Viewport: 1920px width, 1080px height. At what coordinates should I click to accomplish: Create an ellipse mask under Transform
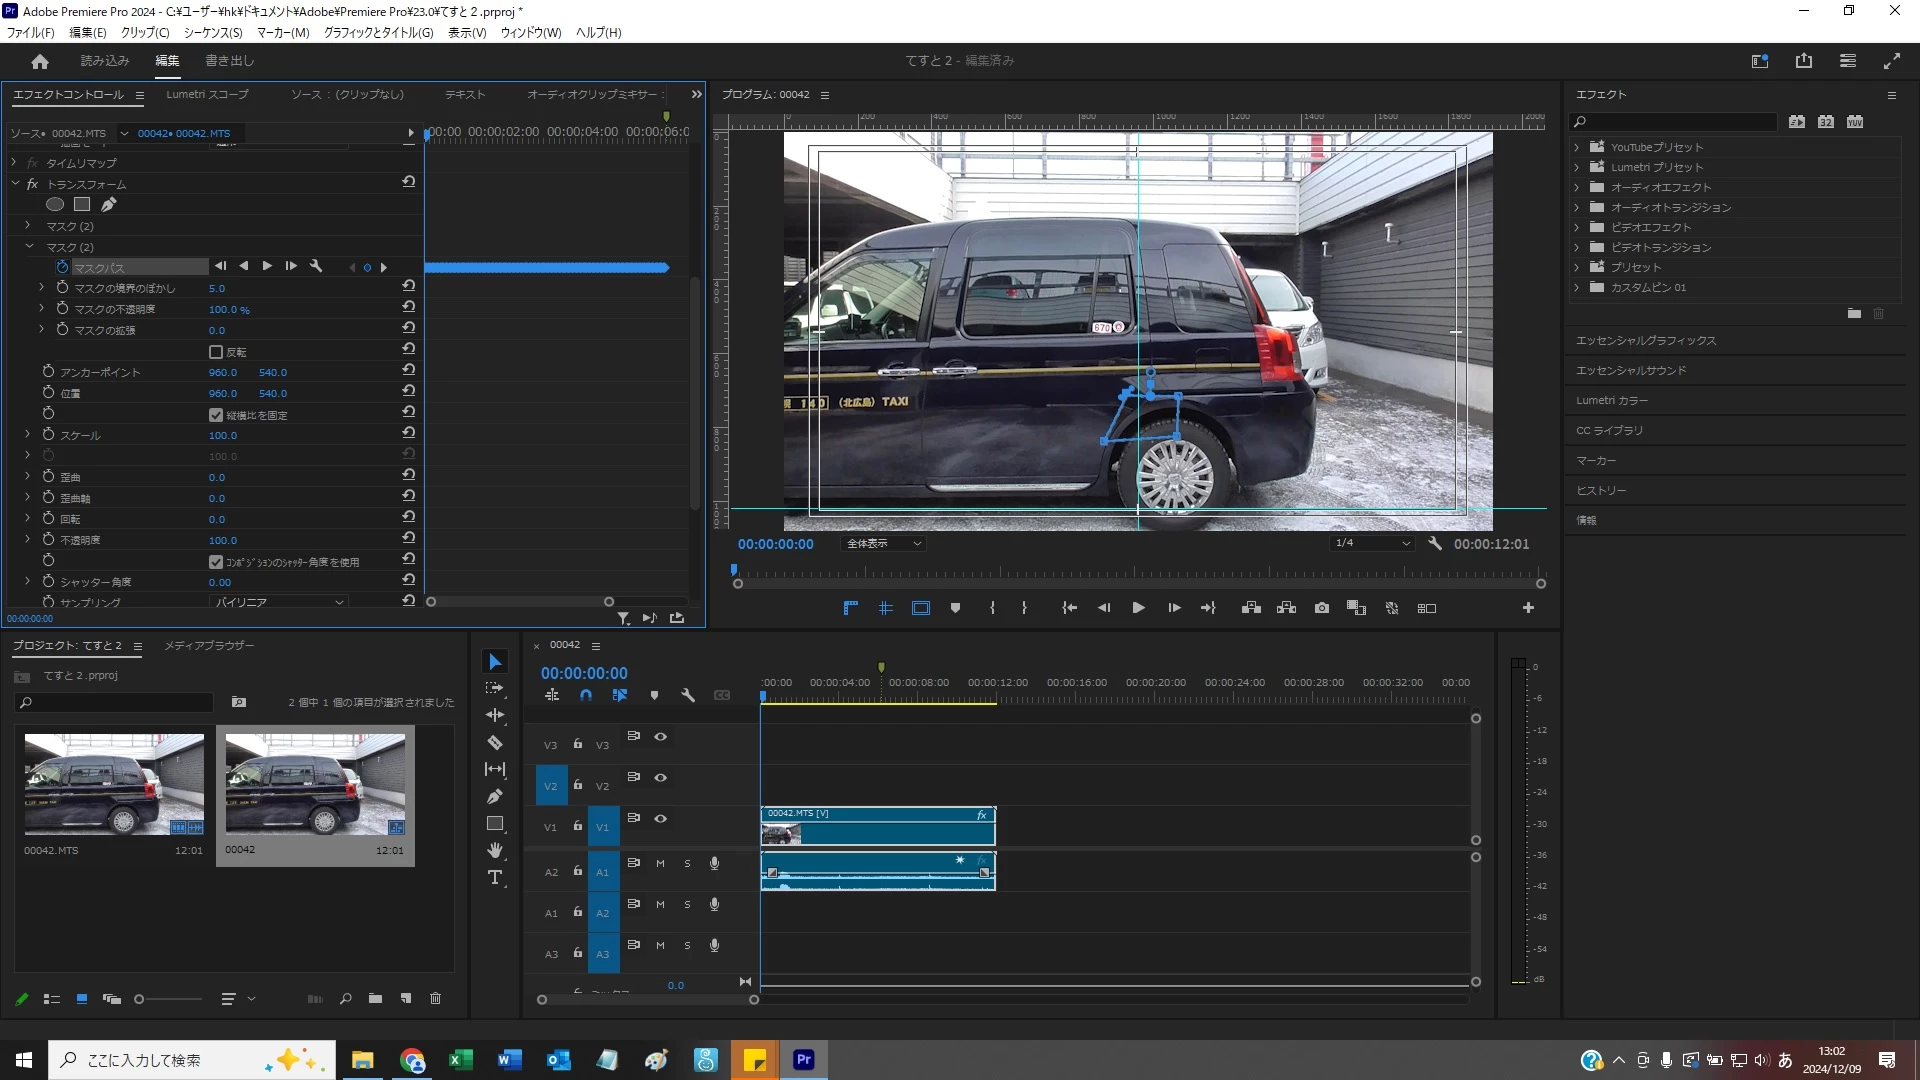[55, 204]
